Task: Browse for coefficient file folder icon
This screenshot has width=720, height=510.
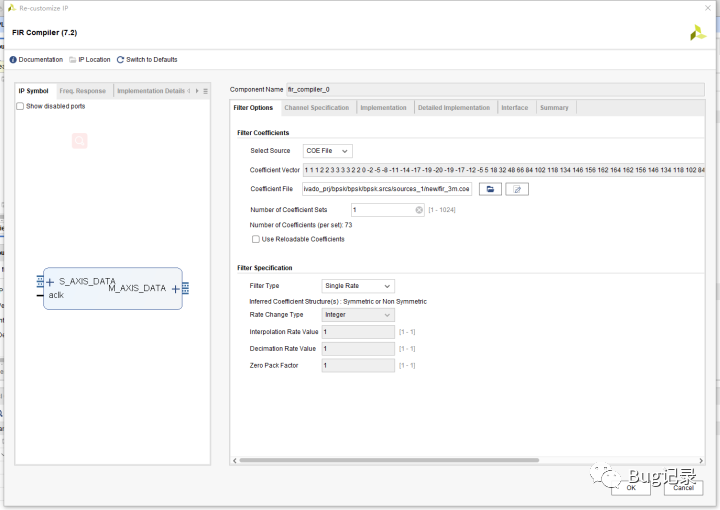Action: click(x=490, y=189)
